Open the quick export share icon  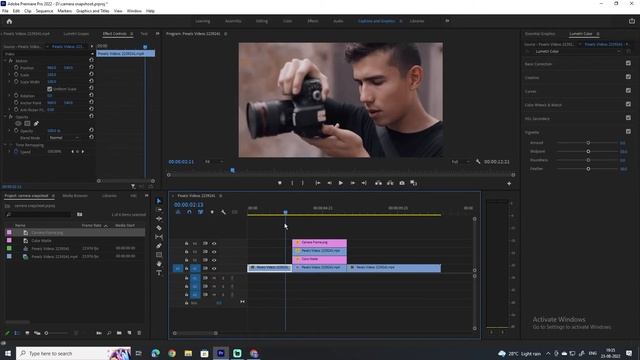click(x=632, y=21)
